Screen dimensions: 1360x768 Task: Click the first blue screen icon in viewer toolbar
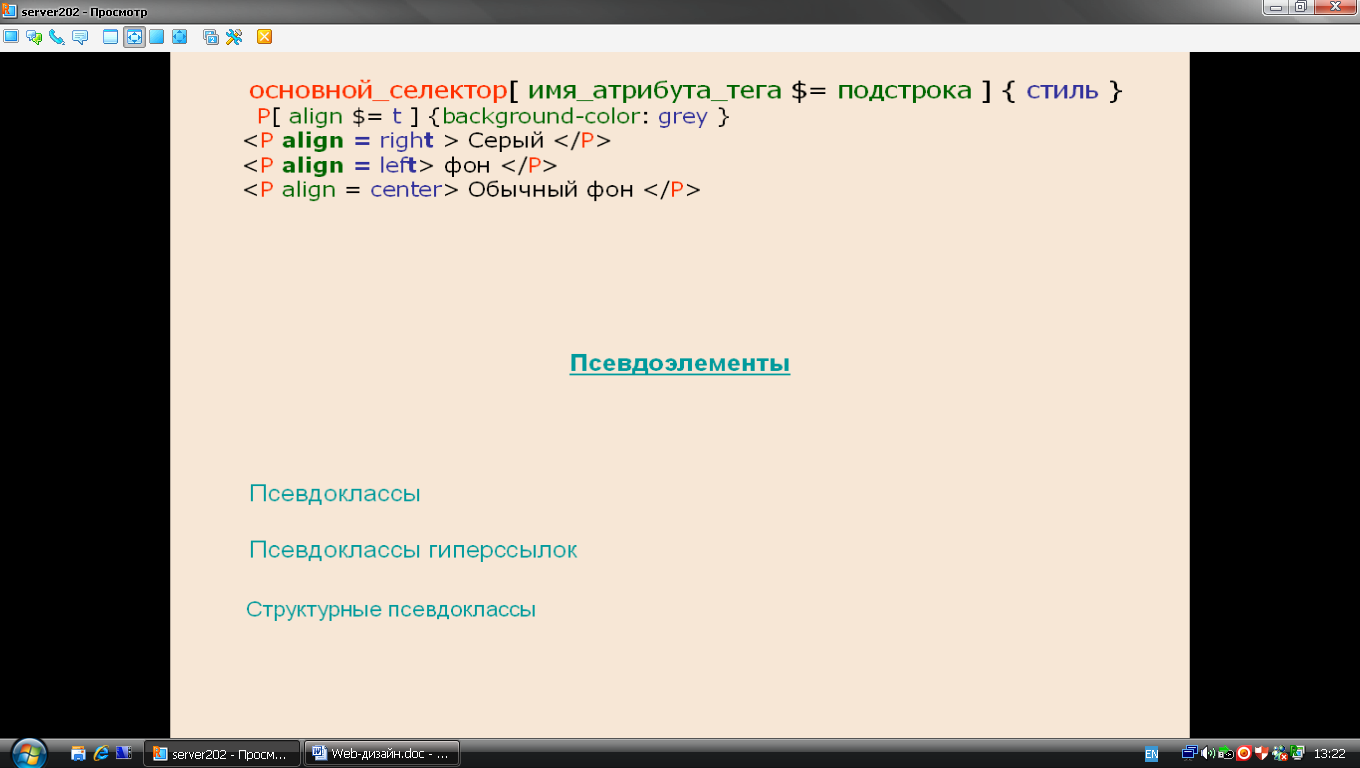[11, 37]
